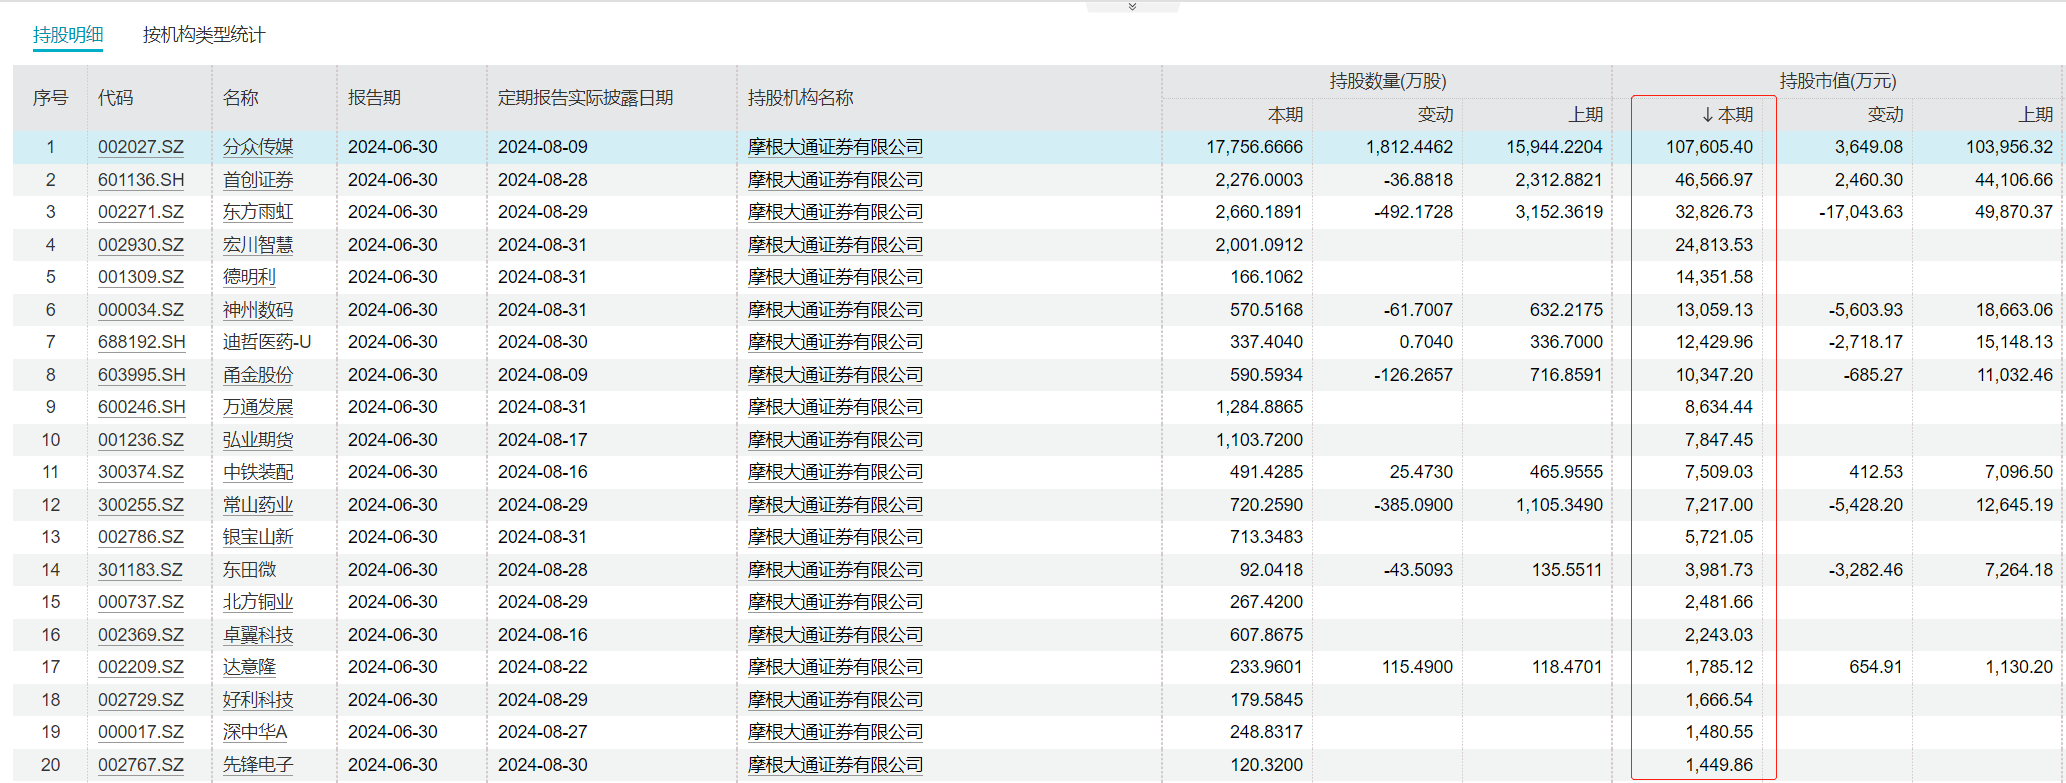This screenshot has width=2066, height=783.
Task: Open 分众传媒 stock name link
Action: [x=258, y=147]
